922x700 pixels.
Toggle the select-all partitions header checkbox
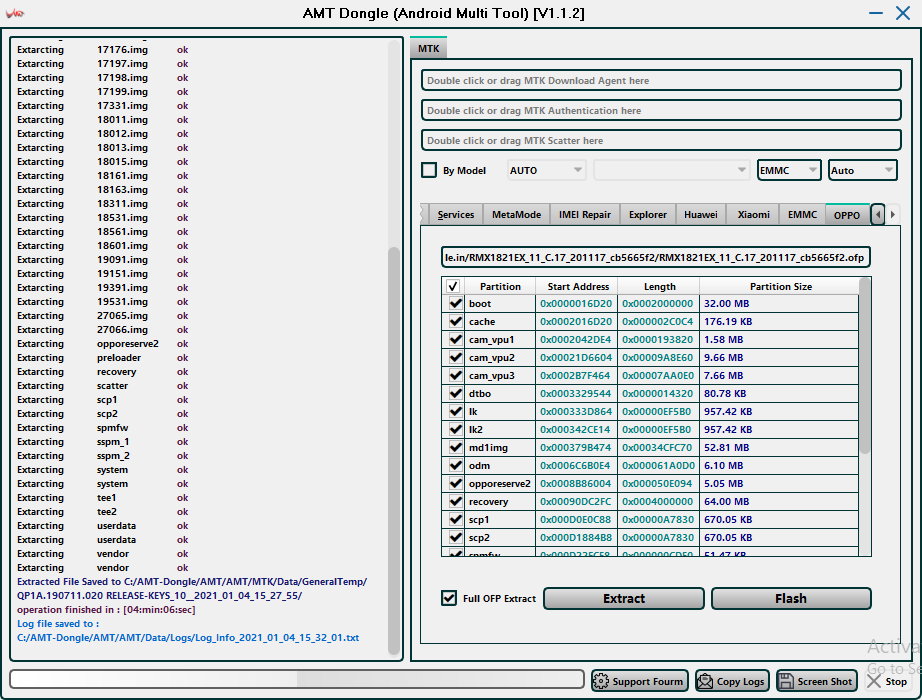point(453,286)
